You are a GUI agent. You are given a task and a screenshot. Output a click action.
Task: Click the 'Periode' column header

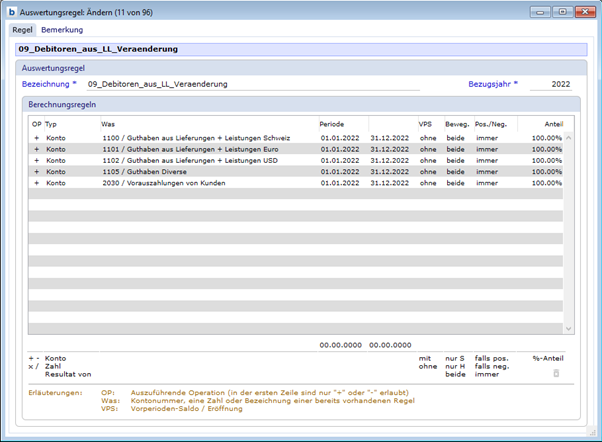[332, 124]
